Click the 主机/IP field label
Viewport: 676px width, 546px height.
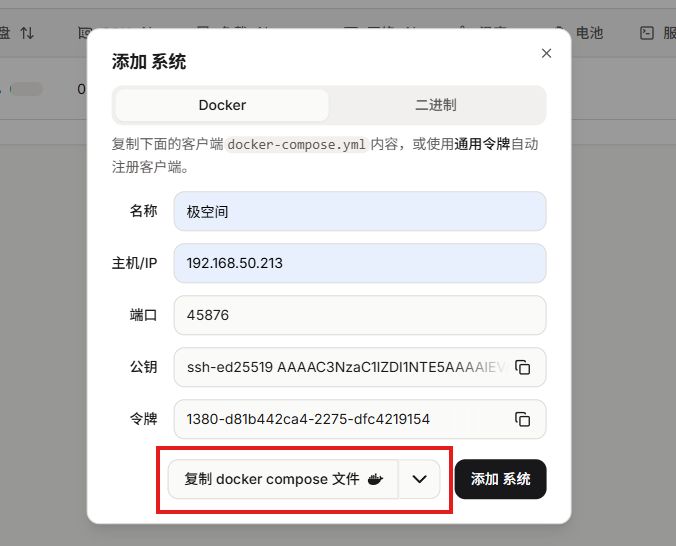(134, 263)
